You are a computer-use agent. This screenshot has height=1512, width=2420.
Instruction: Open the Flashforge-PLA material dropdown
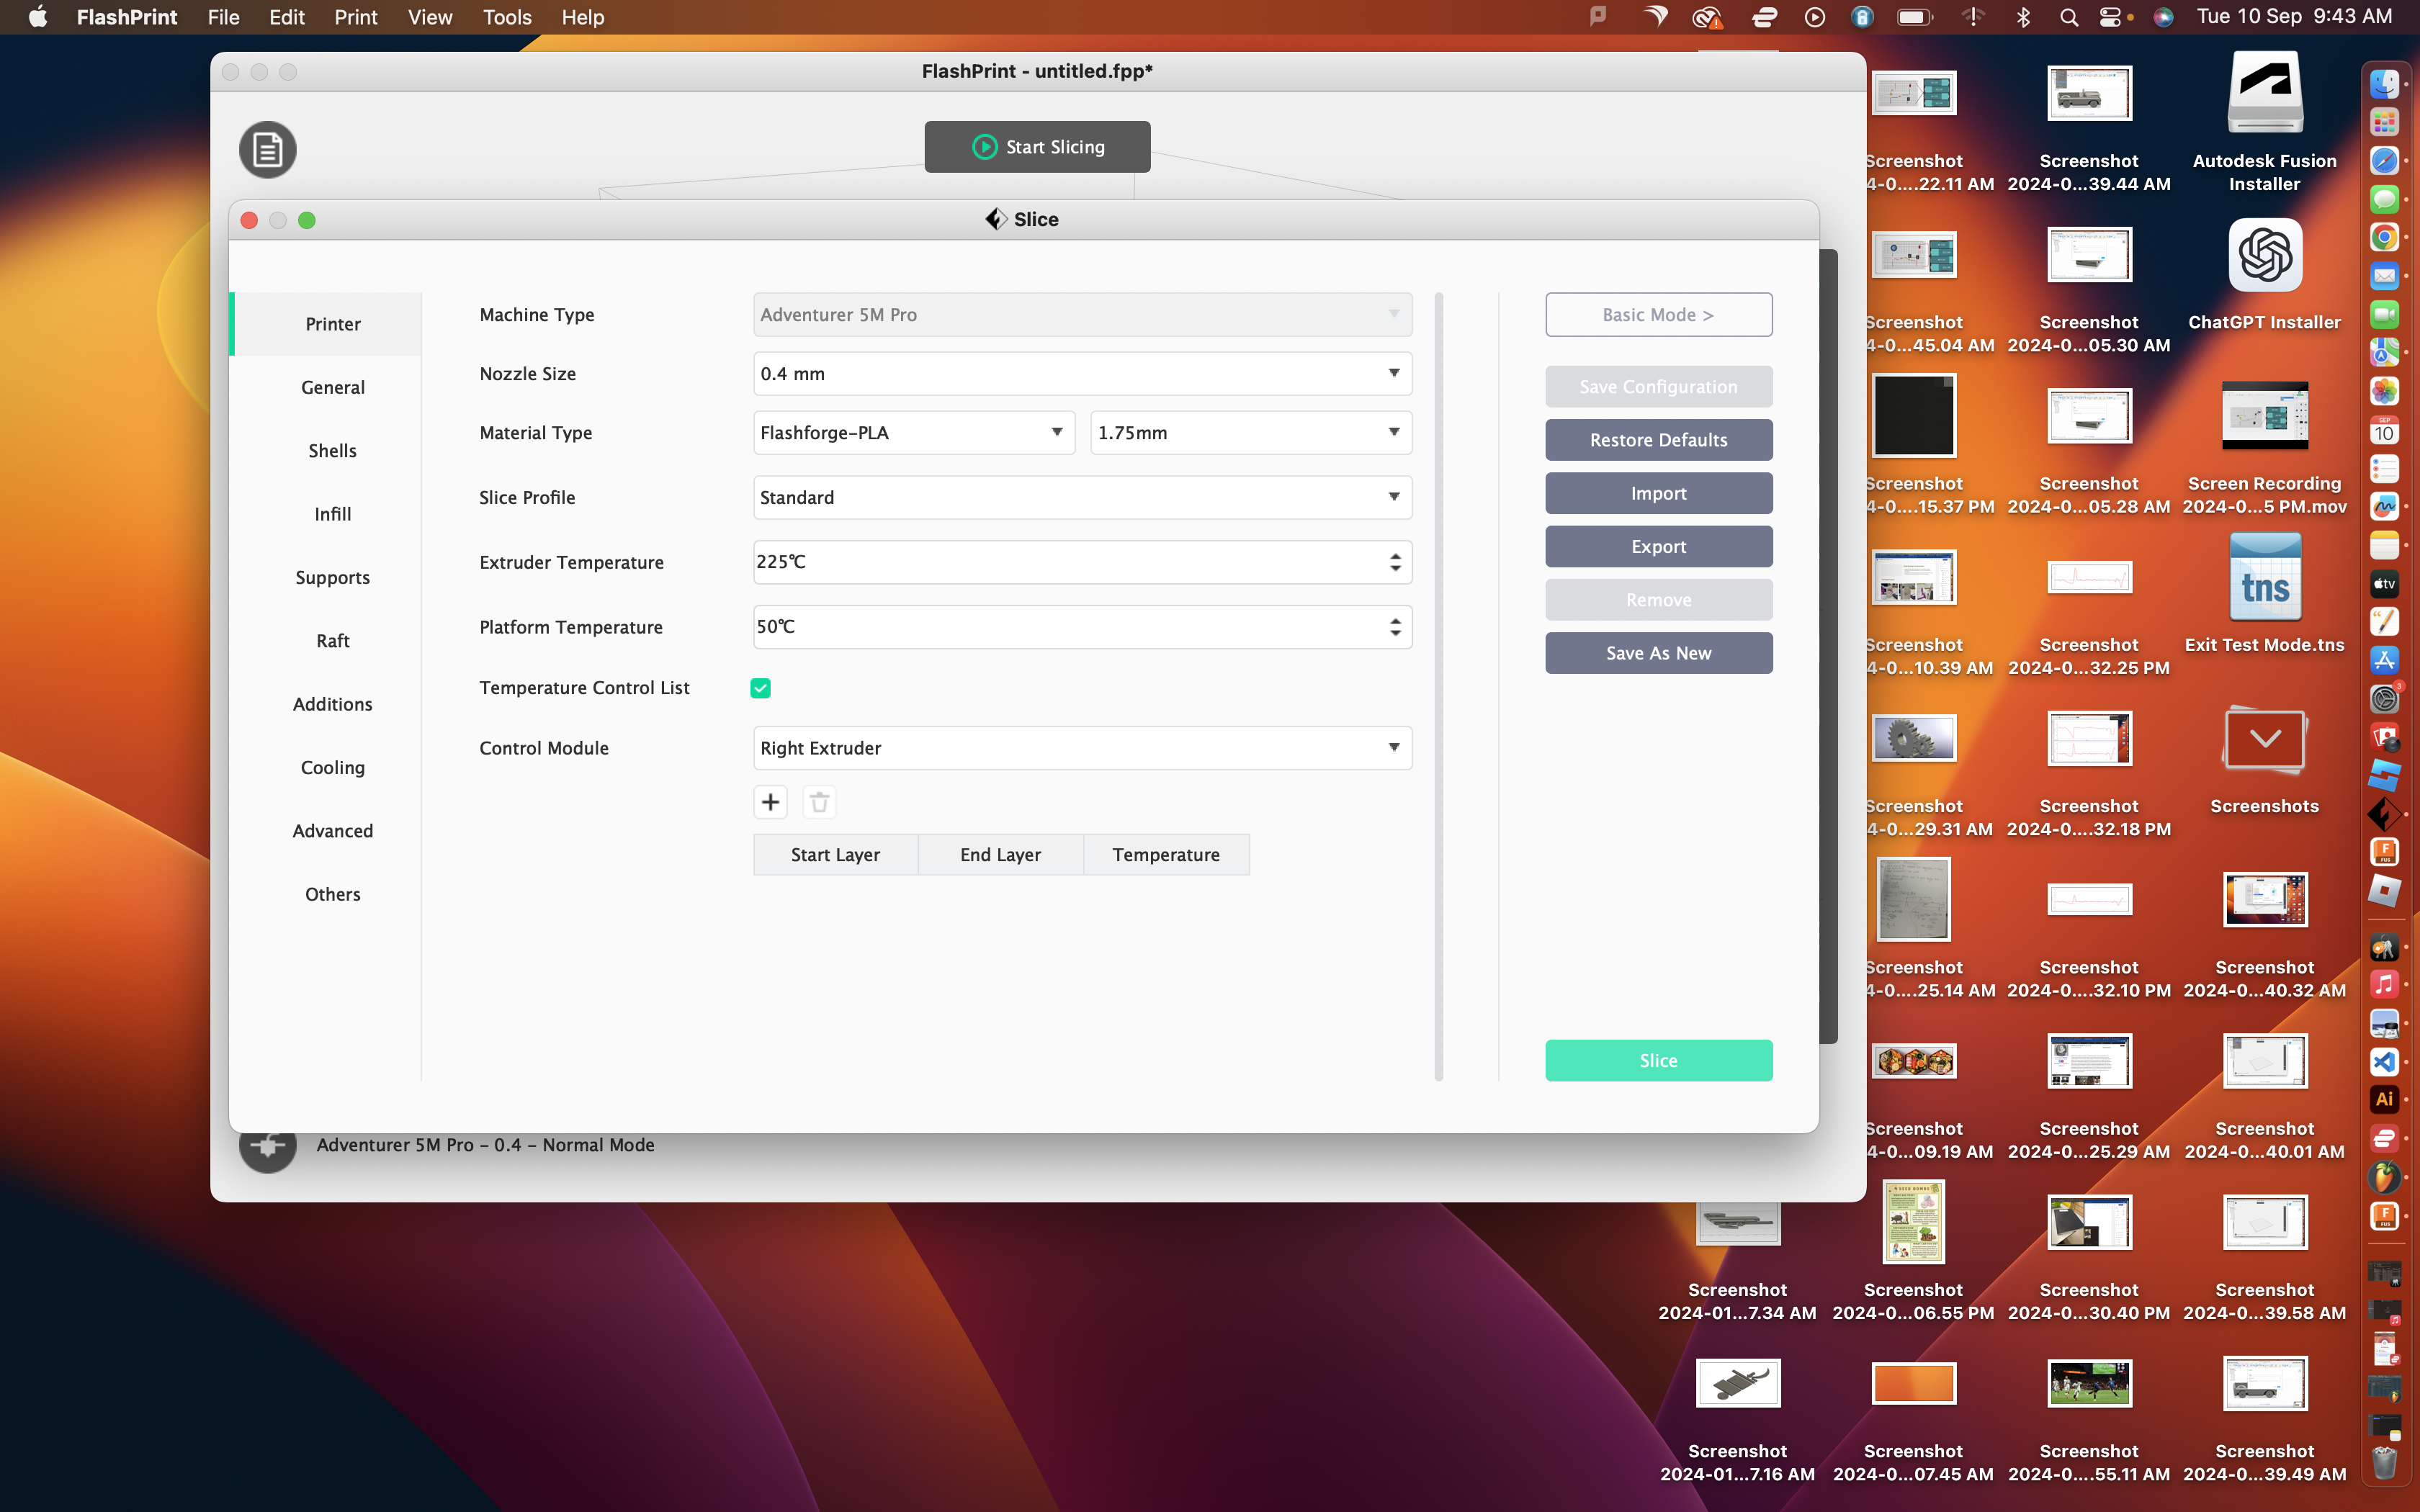[913, 433]
